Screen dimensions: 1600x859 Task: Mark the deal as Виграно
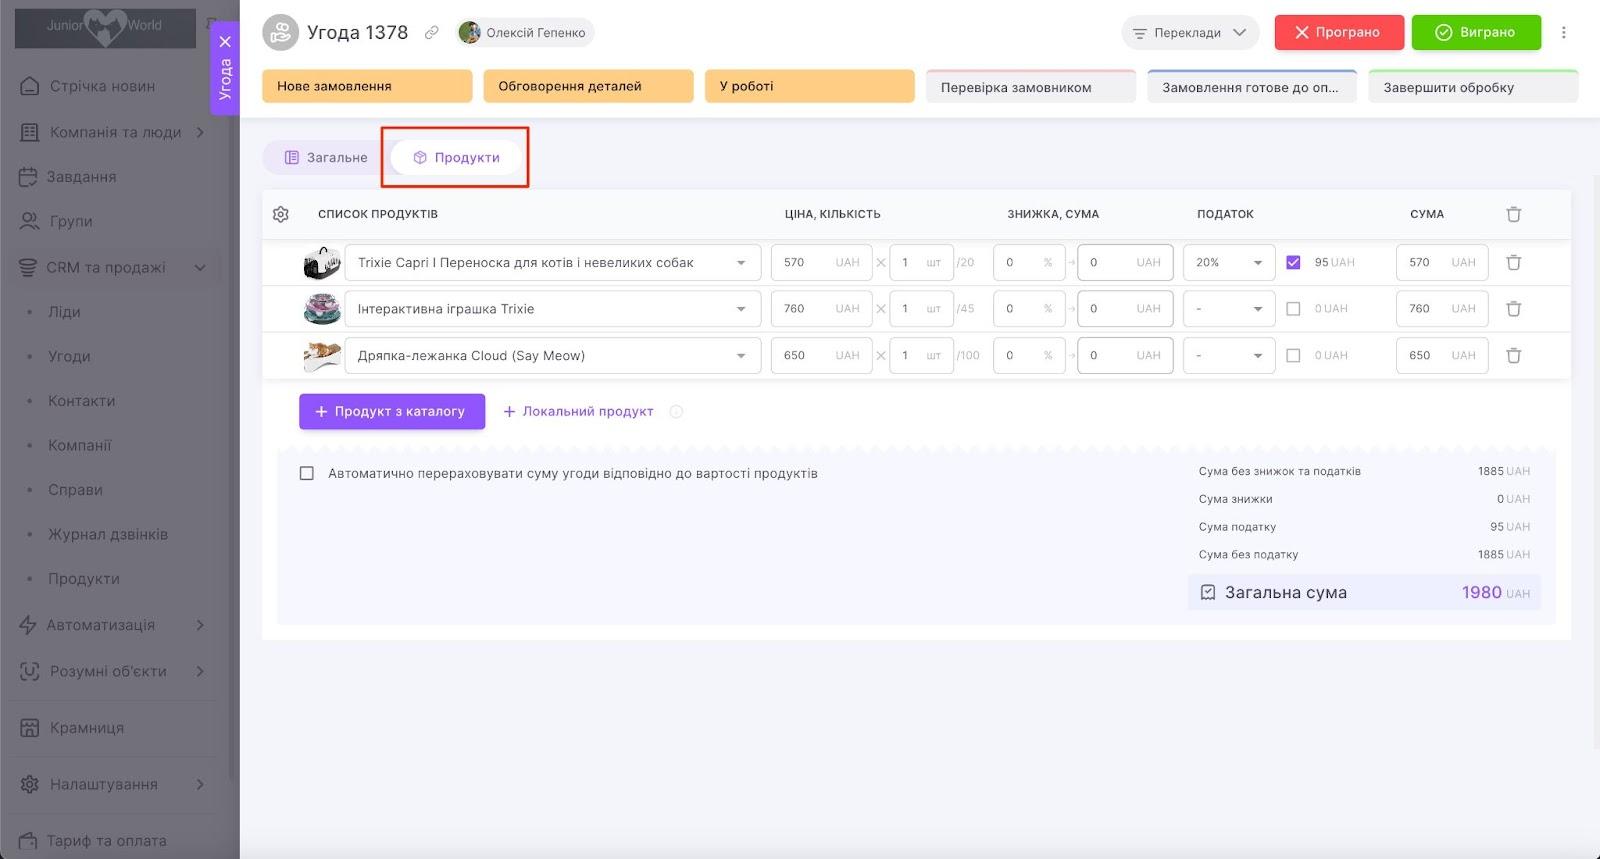point(1475,33)
